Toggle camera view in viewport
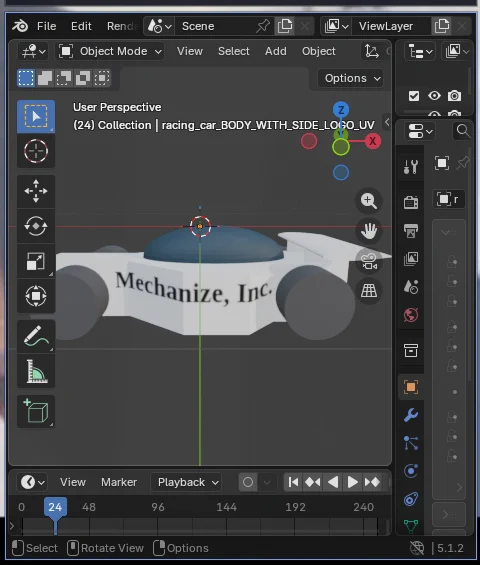Viewport: 480px width, 565px height. point(369,261)
